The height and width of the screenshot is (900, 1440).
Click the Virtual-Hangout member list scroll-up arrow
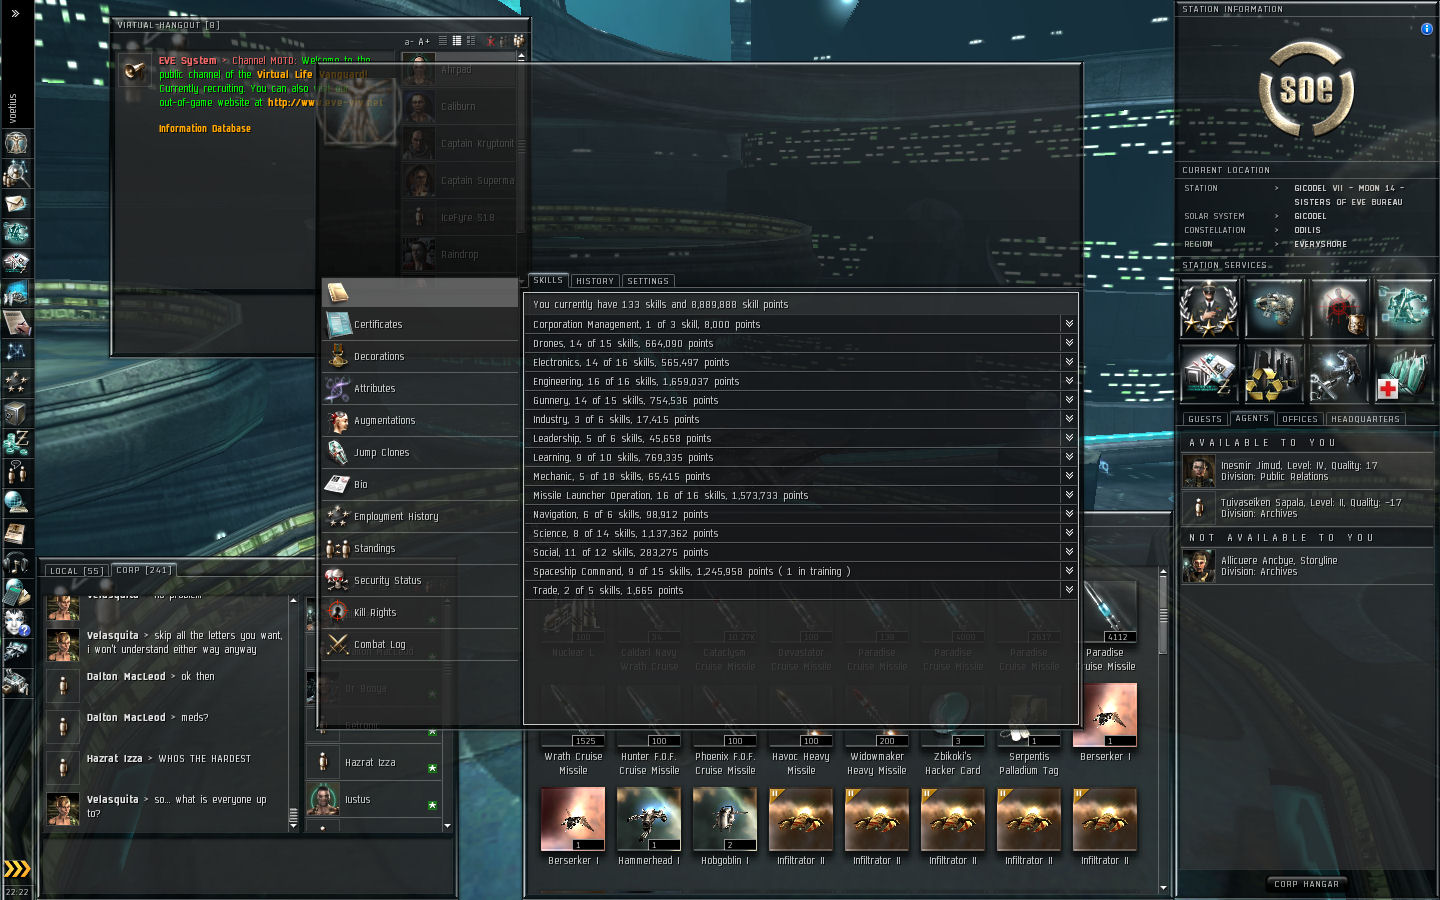521,57
